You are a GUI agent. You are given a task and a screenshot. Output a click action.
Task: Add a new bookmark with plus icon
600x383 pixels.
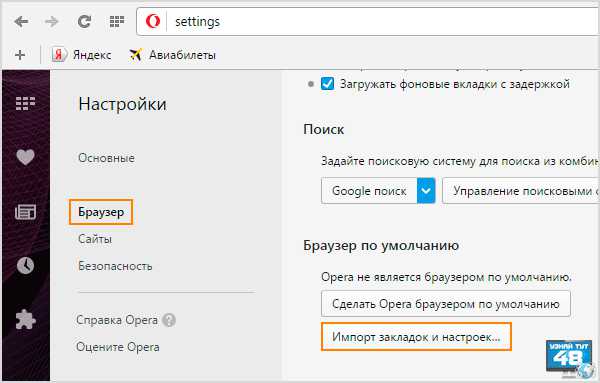click(x=20, y=55)
